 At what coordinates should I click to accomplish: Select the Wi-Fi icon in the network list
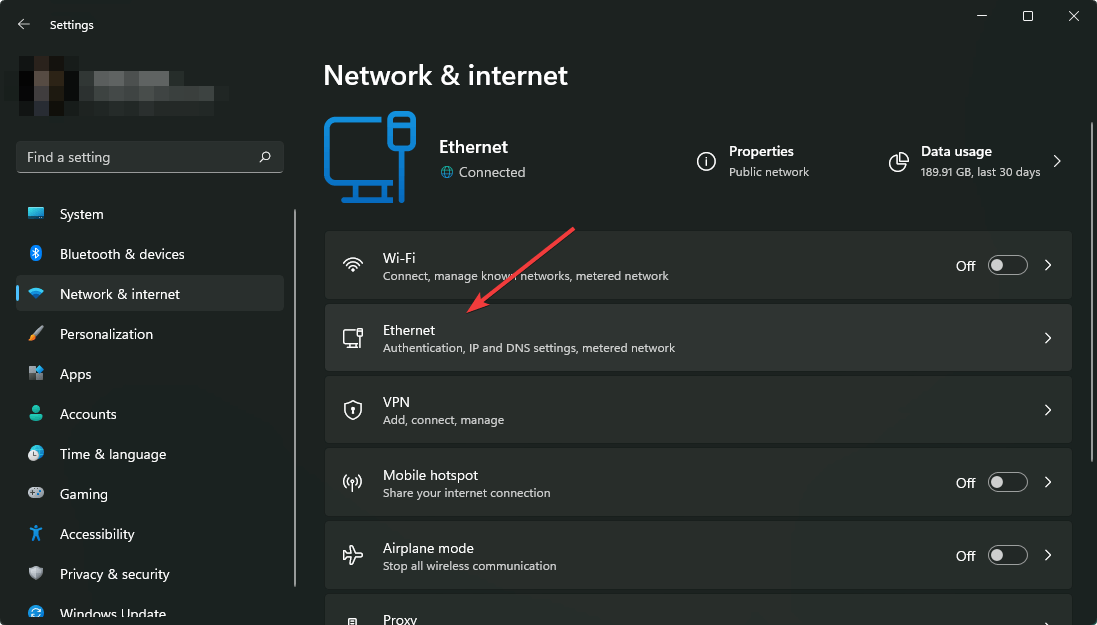point(352,265)
